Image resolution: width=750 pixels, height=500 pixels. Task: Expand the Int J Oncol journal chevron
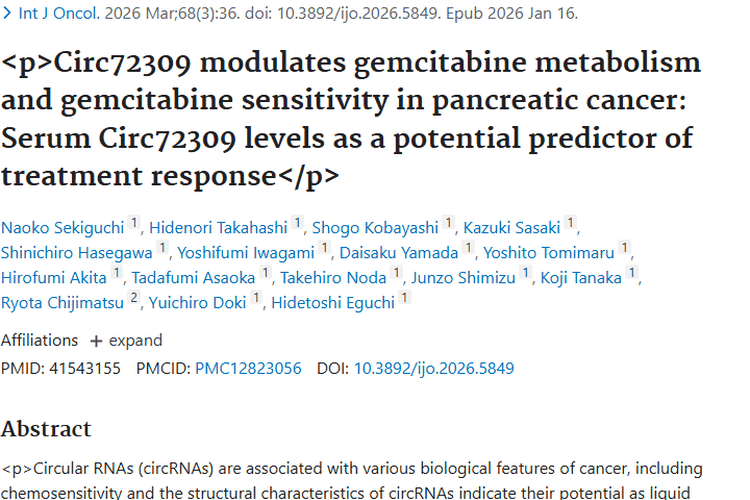coord(7,15)
